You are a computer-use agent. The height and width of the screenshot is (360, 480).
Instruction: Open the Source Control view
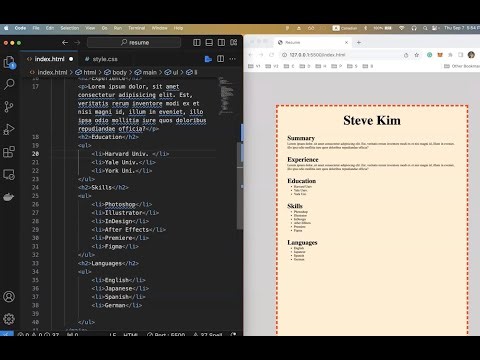[9, 107]
